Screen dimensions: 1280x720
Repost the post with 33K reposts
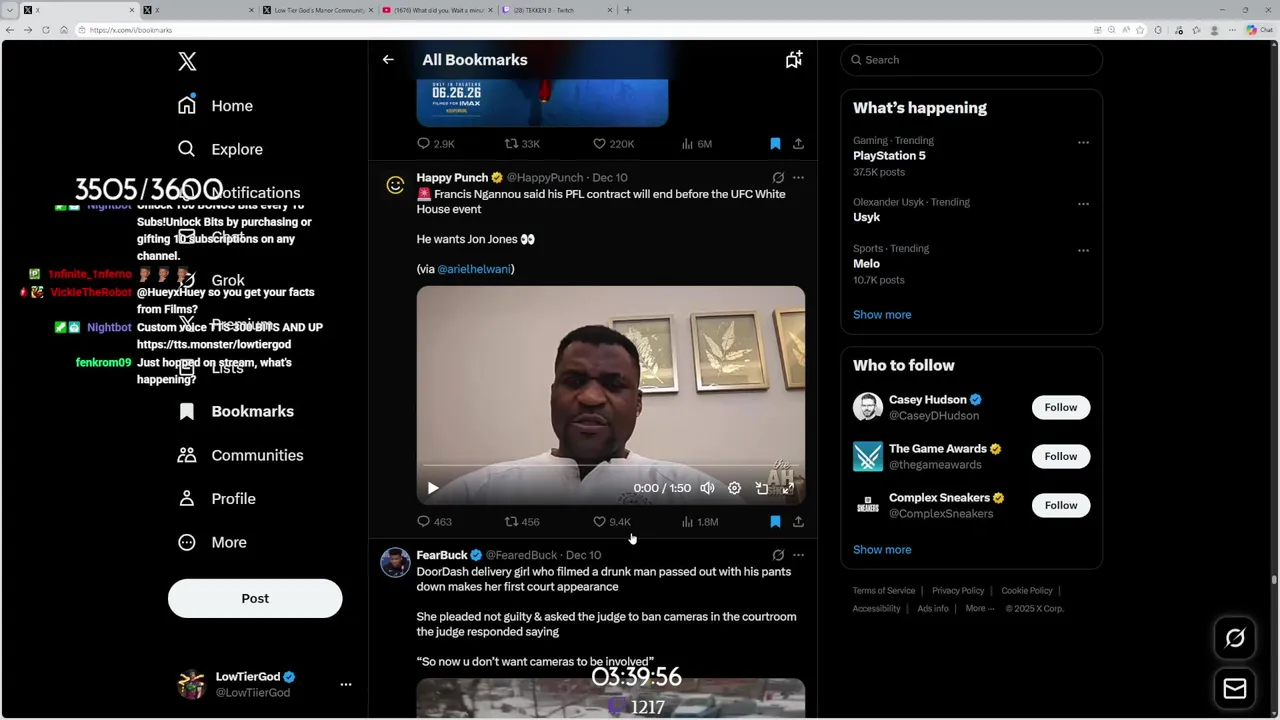(522, 144)
